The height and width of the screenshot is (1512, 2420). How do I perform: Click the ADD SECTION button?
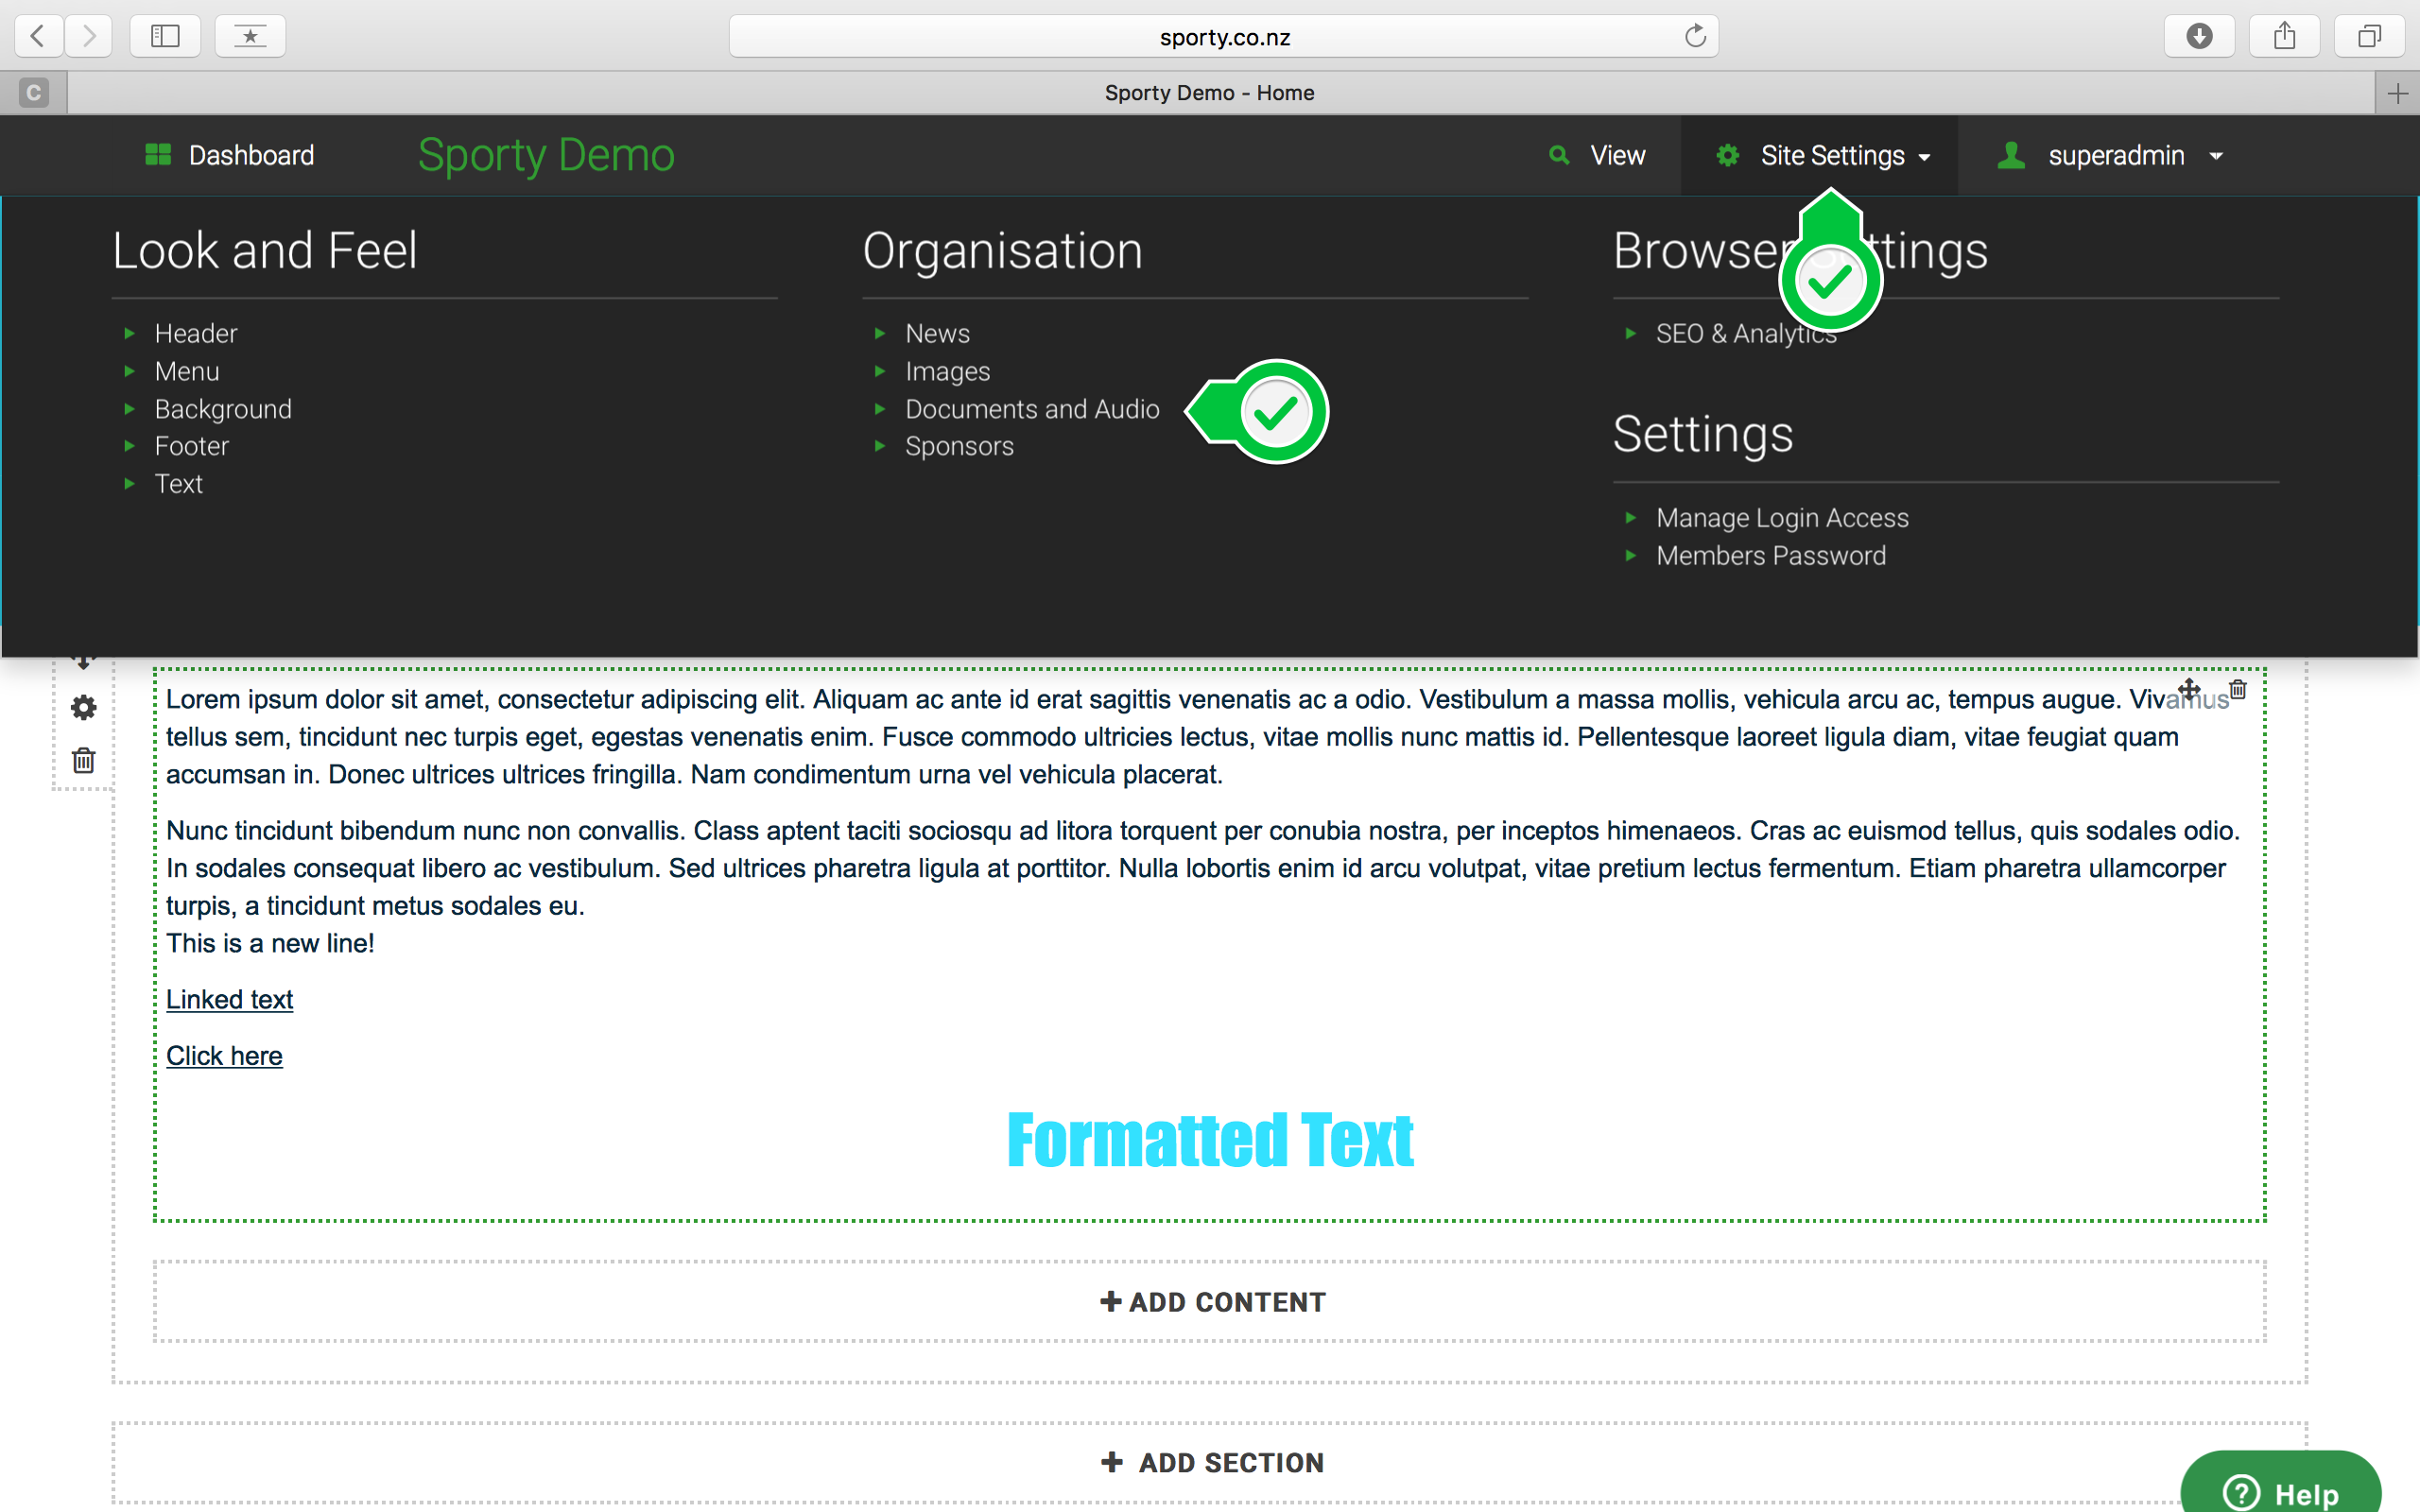point(1210,1462)
